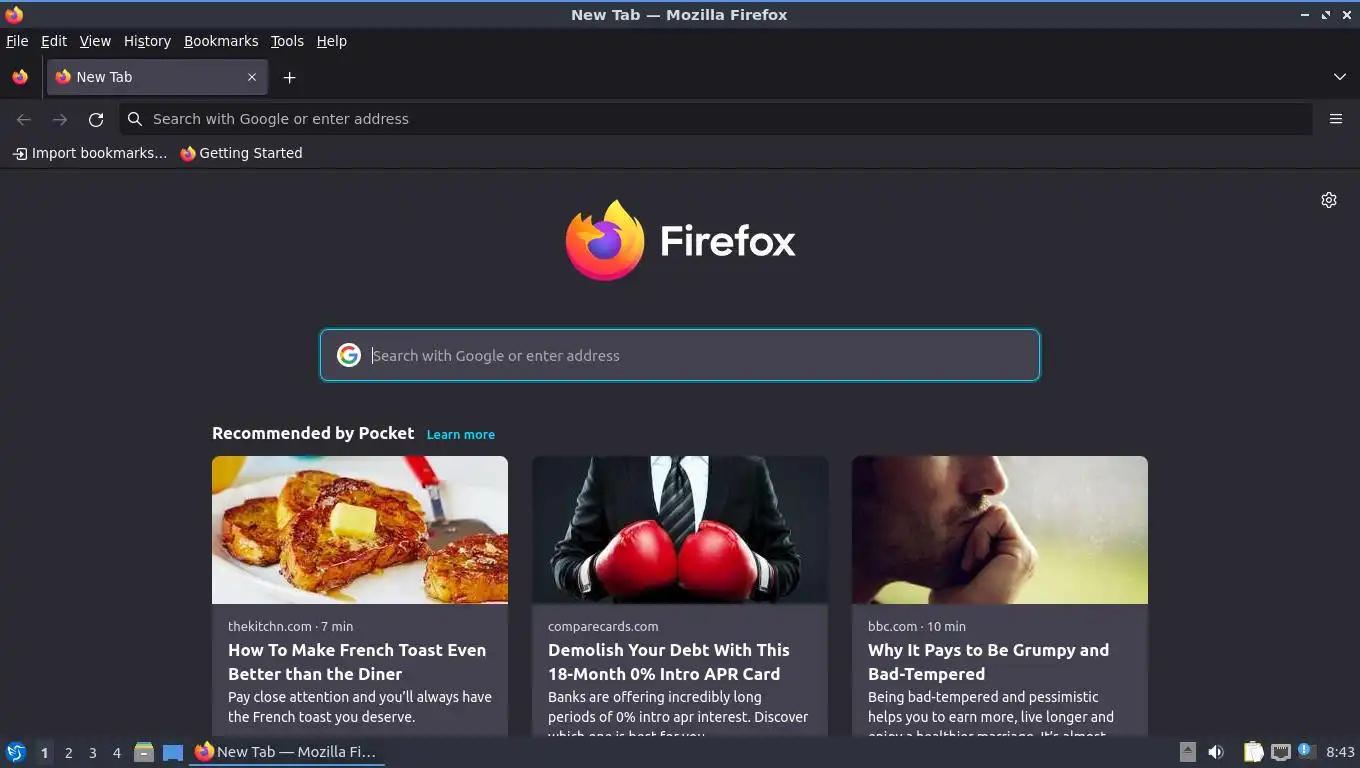
Task: Focus the center Google search field
Action: [680, 355]
